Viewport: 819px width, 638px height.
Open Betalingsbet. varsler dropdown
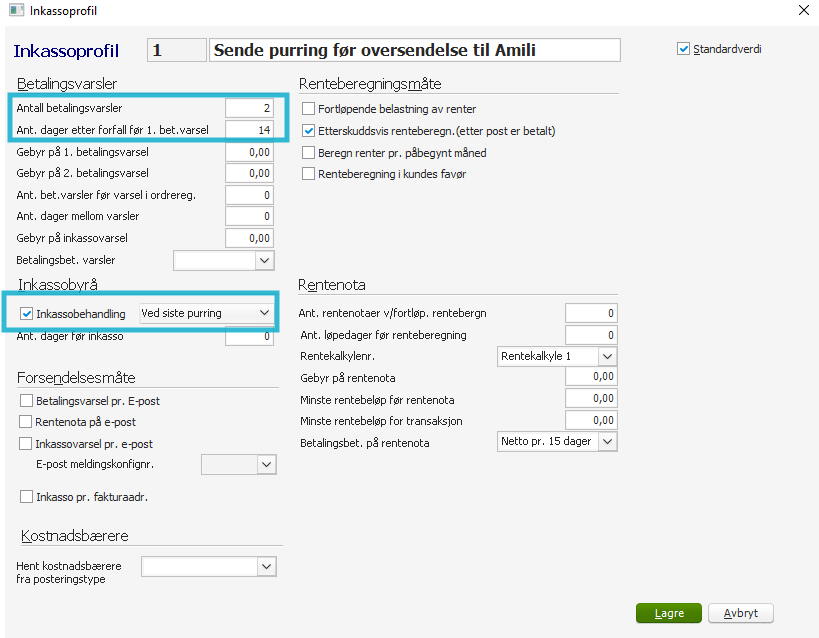[264, 260]
